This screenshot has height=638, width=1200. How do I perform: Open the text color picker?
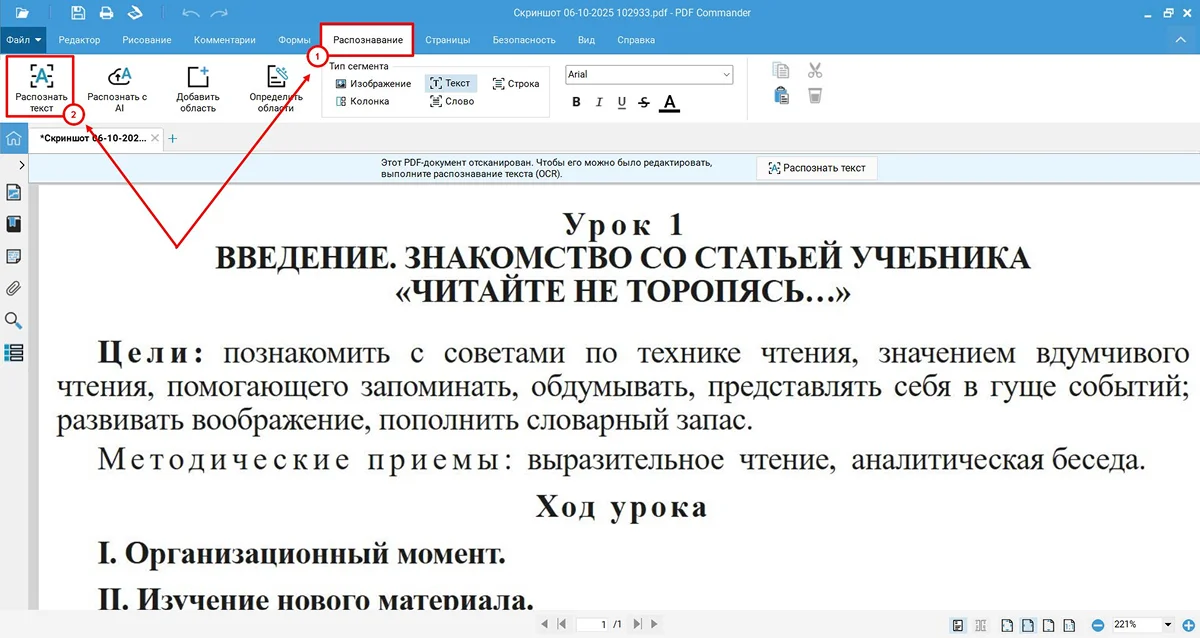(669, 102)
